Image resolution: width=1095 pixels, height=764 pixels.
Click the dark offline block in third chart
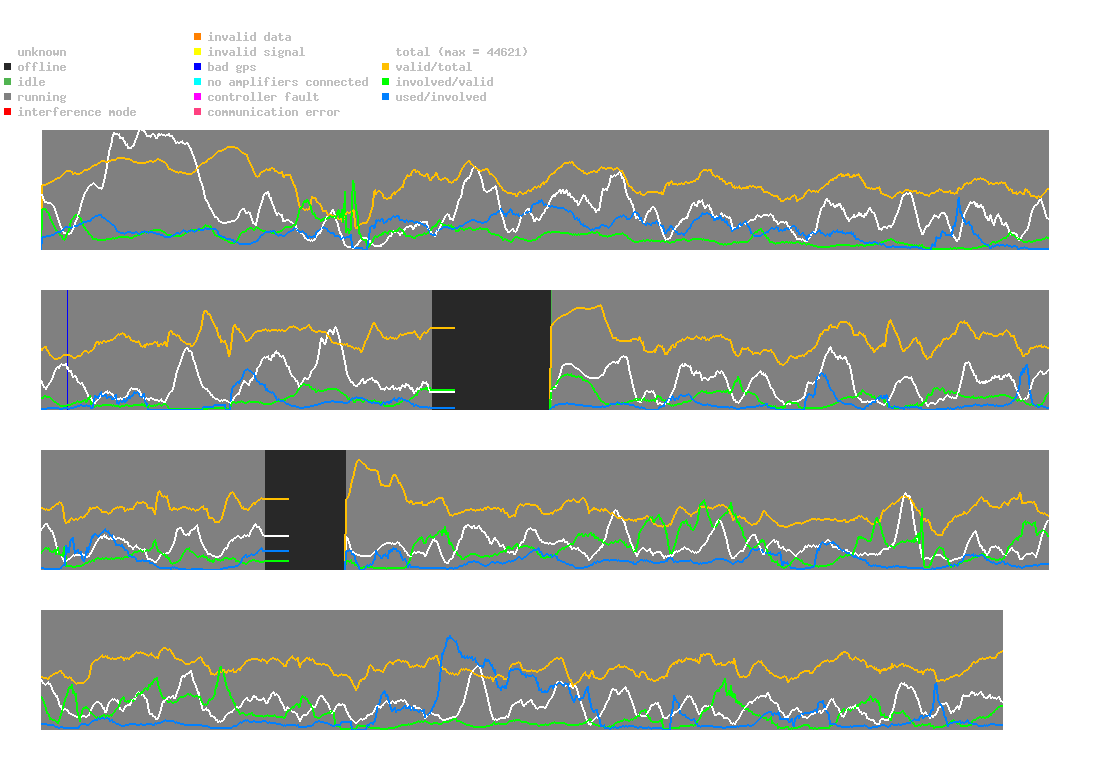(305, 510)
